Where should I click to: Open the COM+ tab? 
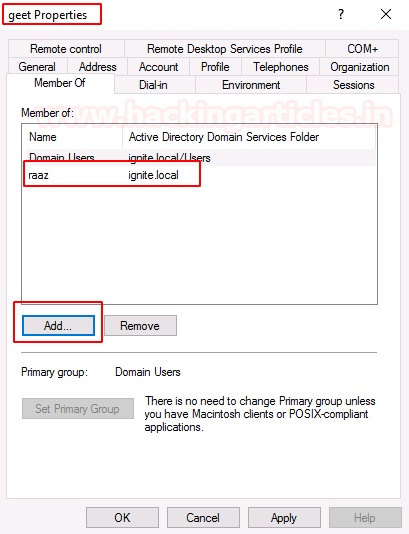(362, 49)
